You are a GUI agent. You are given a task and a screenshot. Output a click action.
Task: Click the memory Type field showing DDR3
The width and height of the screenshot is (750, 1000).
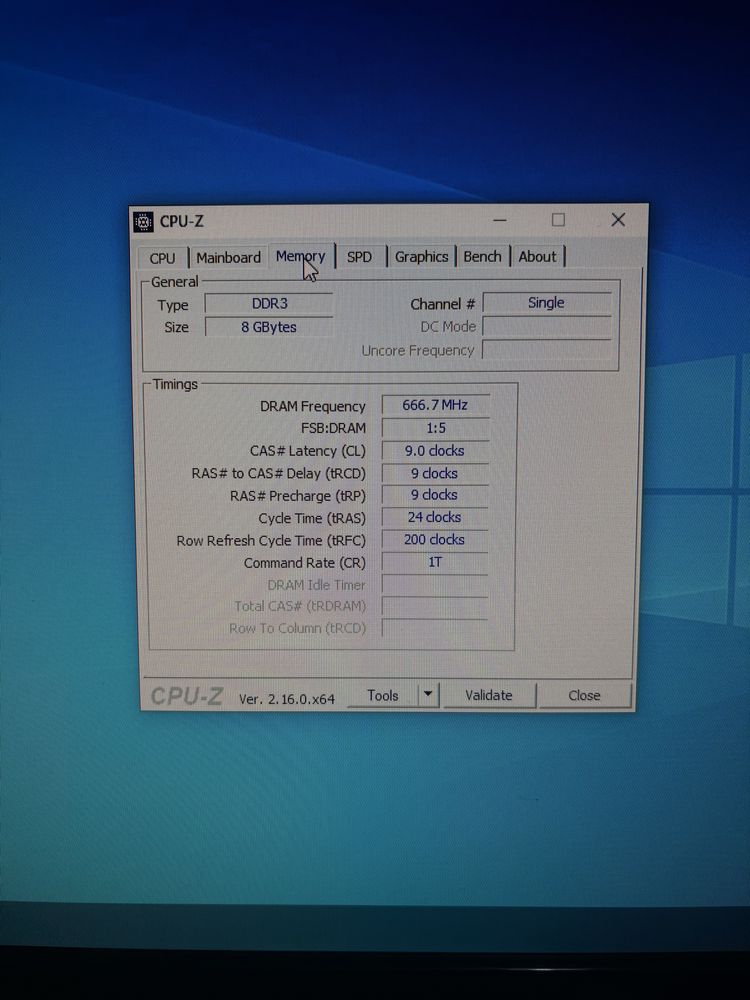pyautogui.click(x=269, y=304)
